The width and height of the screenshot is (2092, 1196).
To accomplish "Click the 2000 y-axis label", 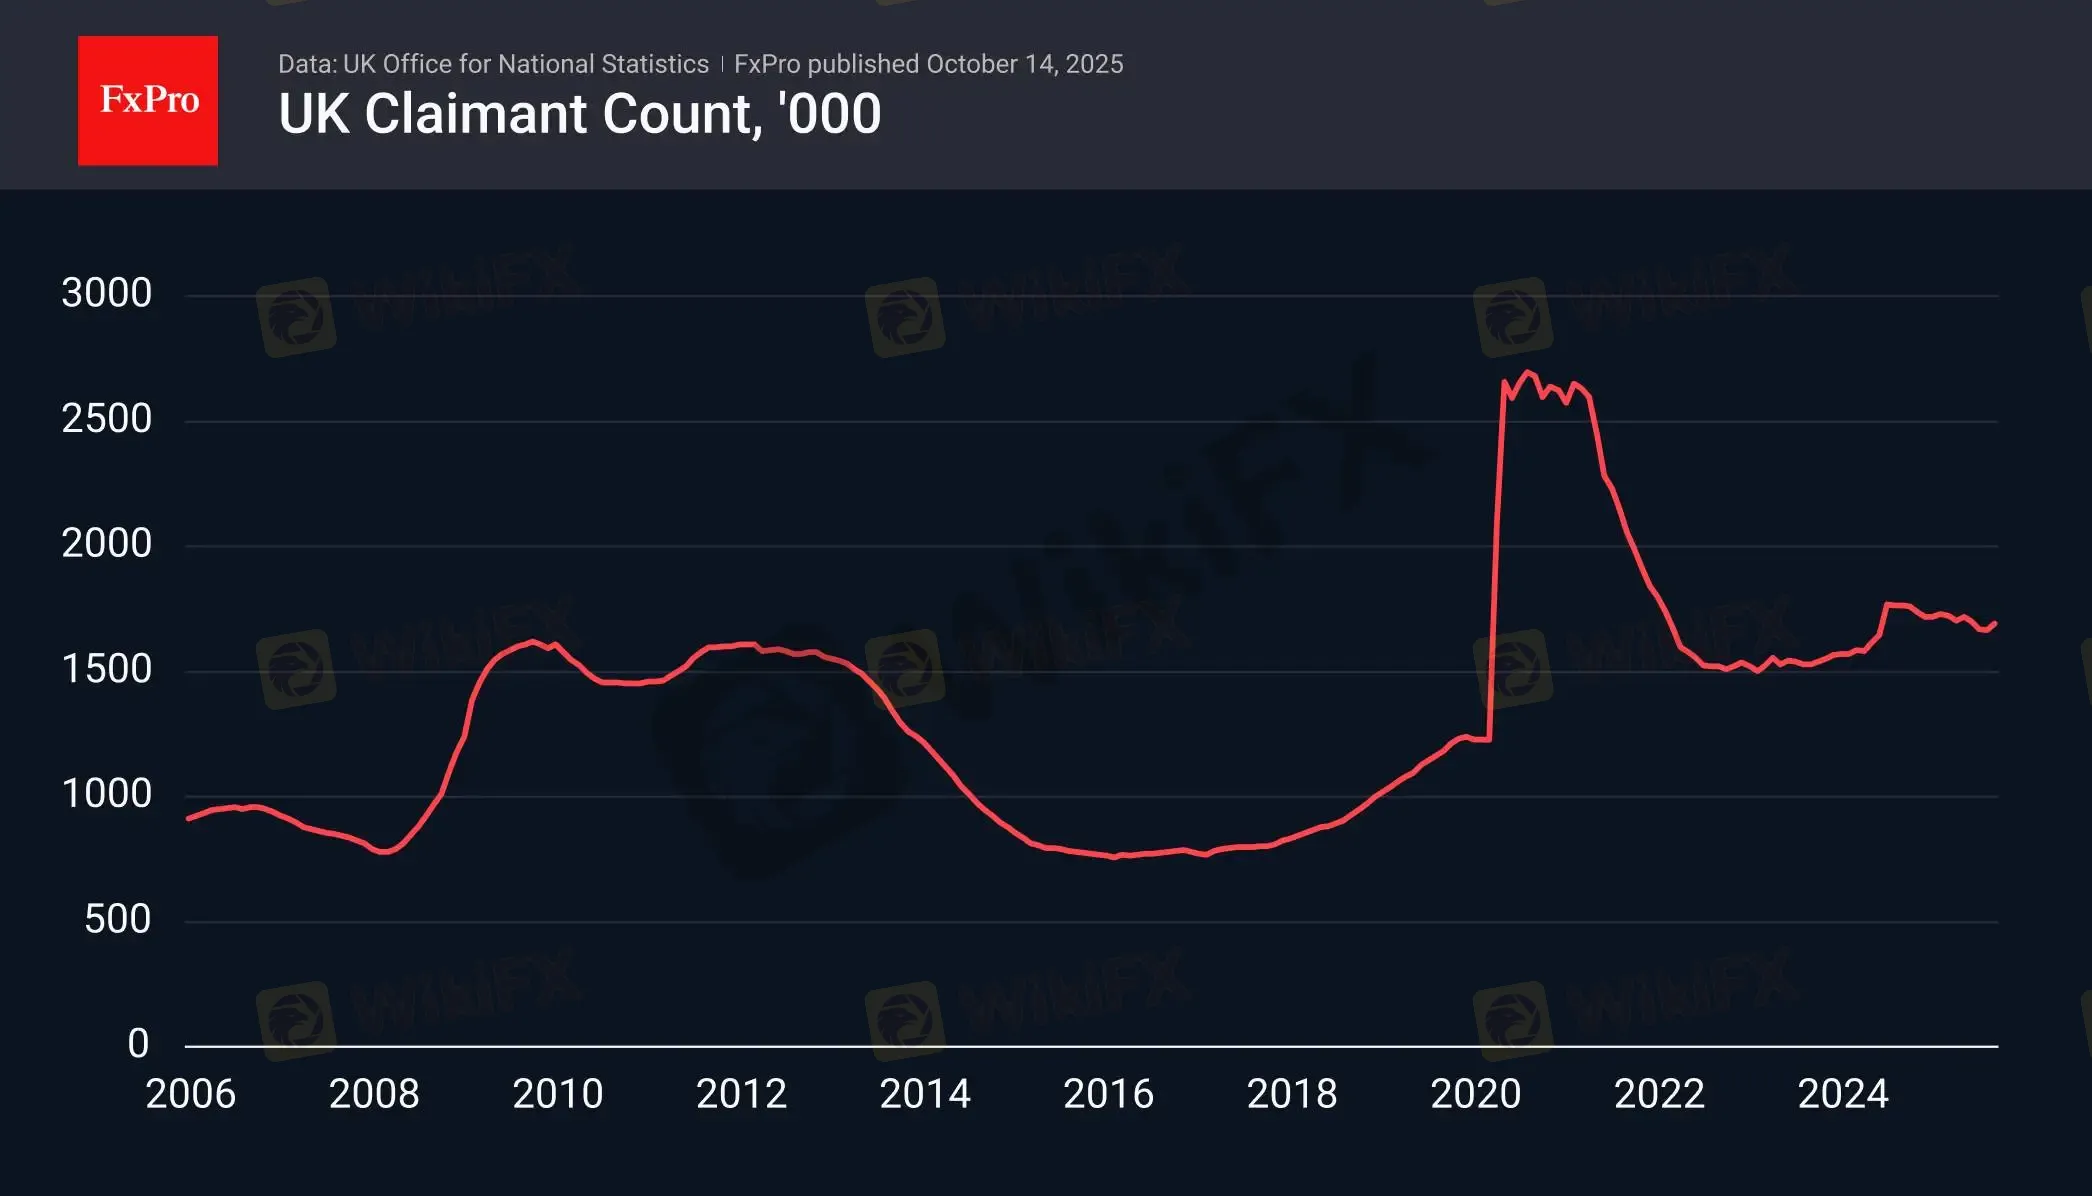I will click(x=106, y=543).
